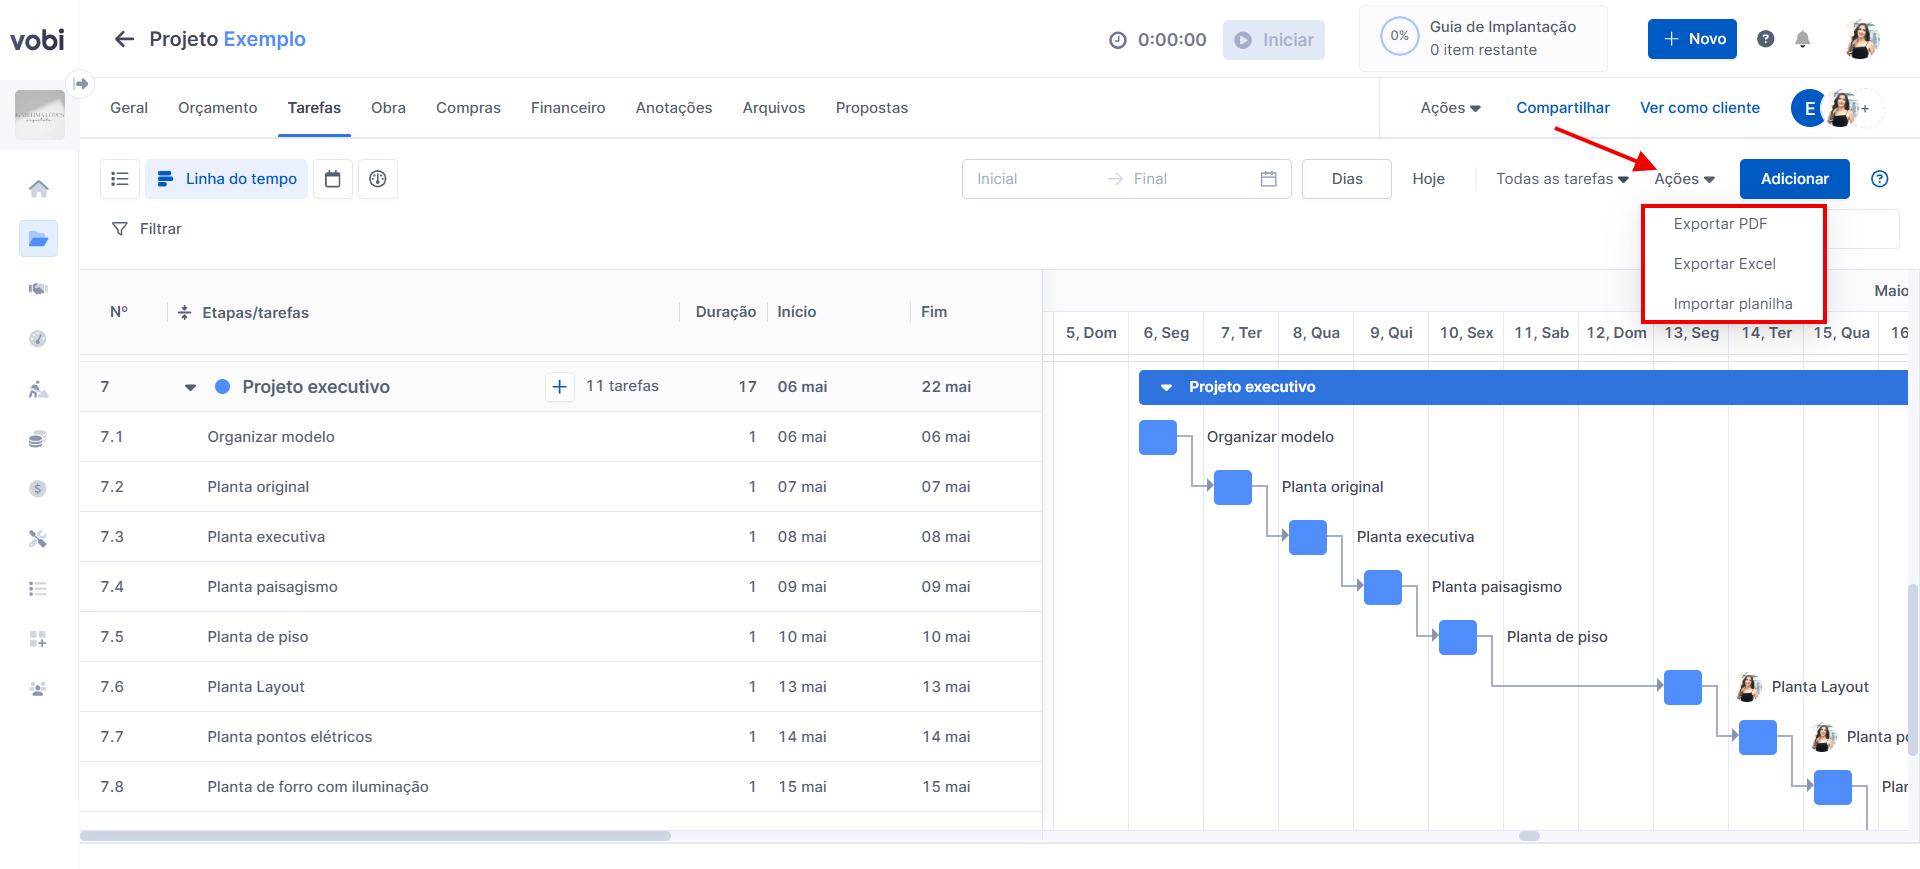Open the checklist icon in sidebar

coord(38,589)
